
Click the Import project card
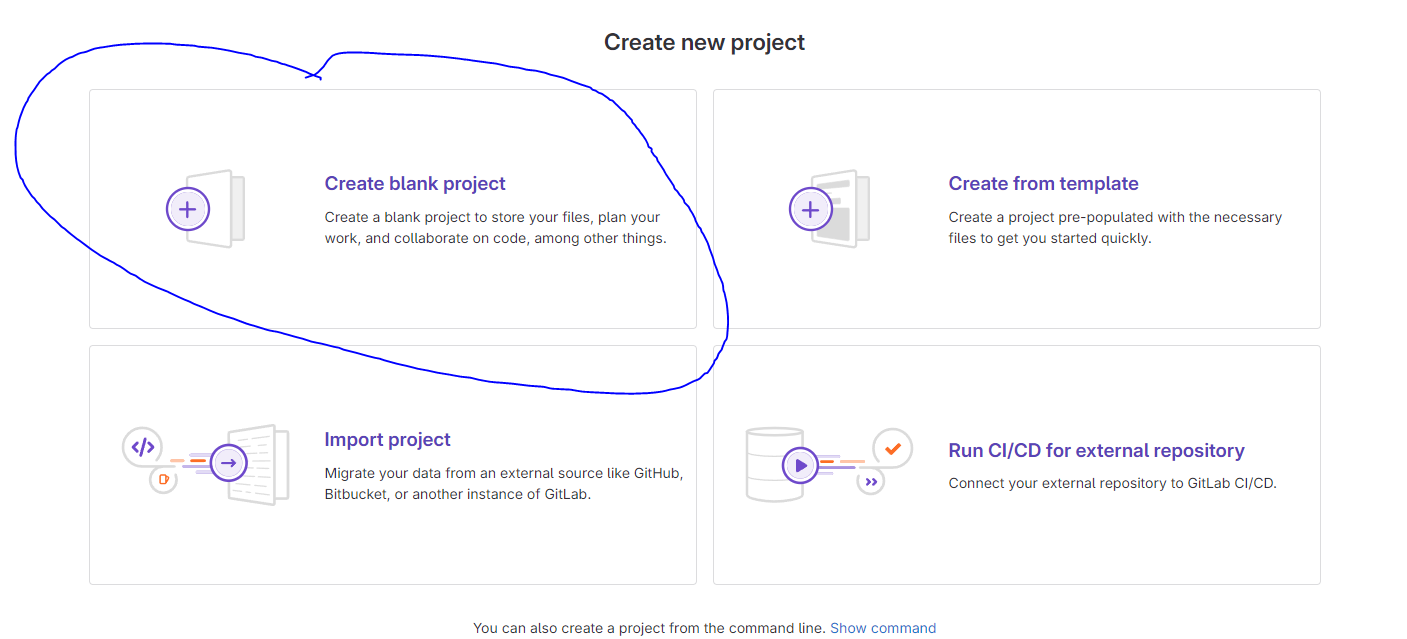(393, 464)
